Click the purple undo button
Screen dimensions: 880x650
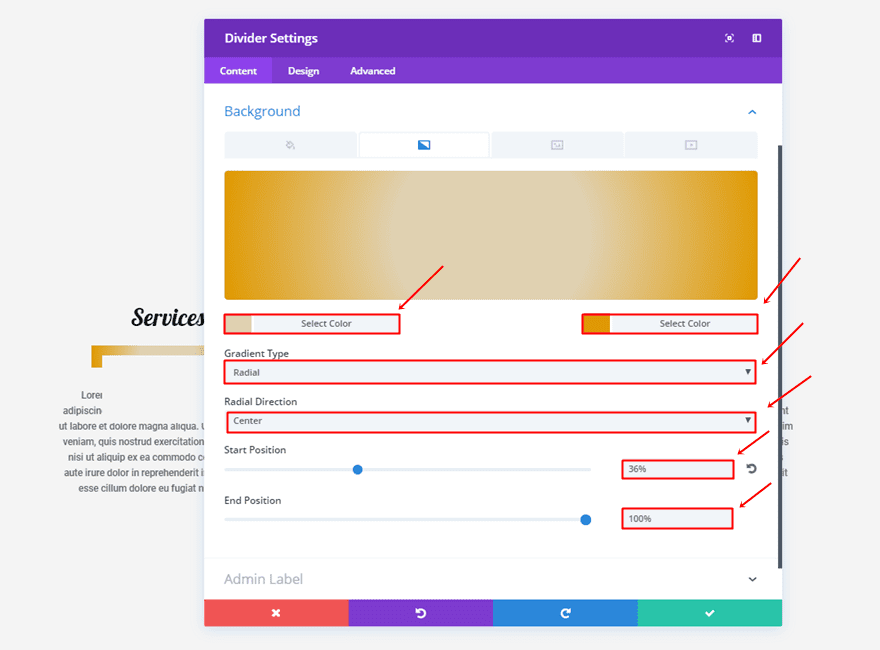click(x=420, y=613)
